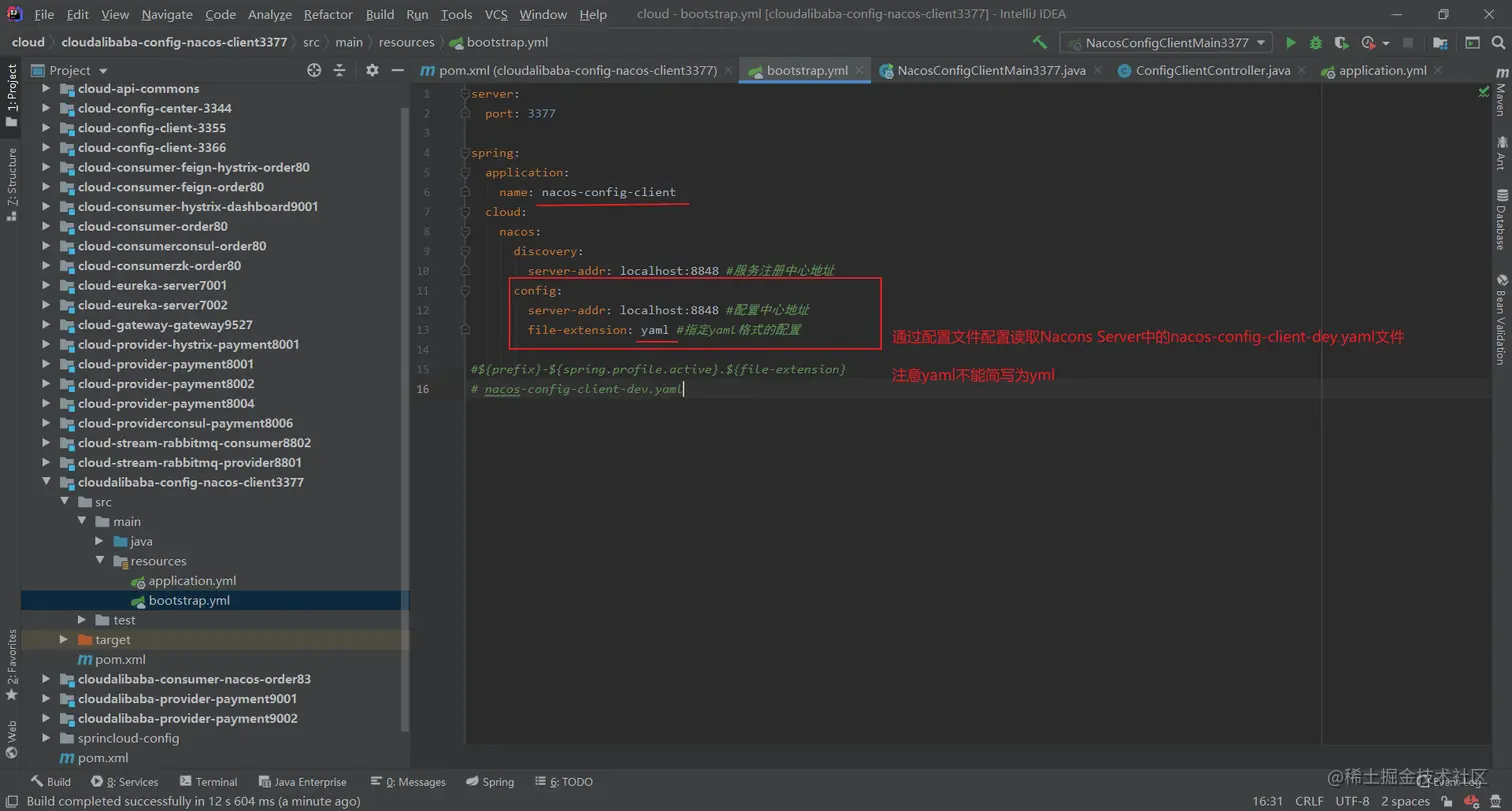Viewport: 1512px width, 811px height.
Task: Open the profiler options dropdown arrow
Action: click(x=1386, y=43)
